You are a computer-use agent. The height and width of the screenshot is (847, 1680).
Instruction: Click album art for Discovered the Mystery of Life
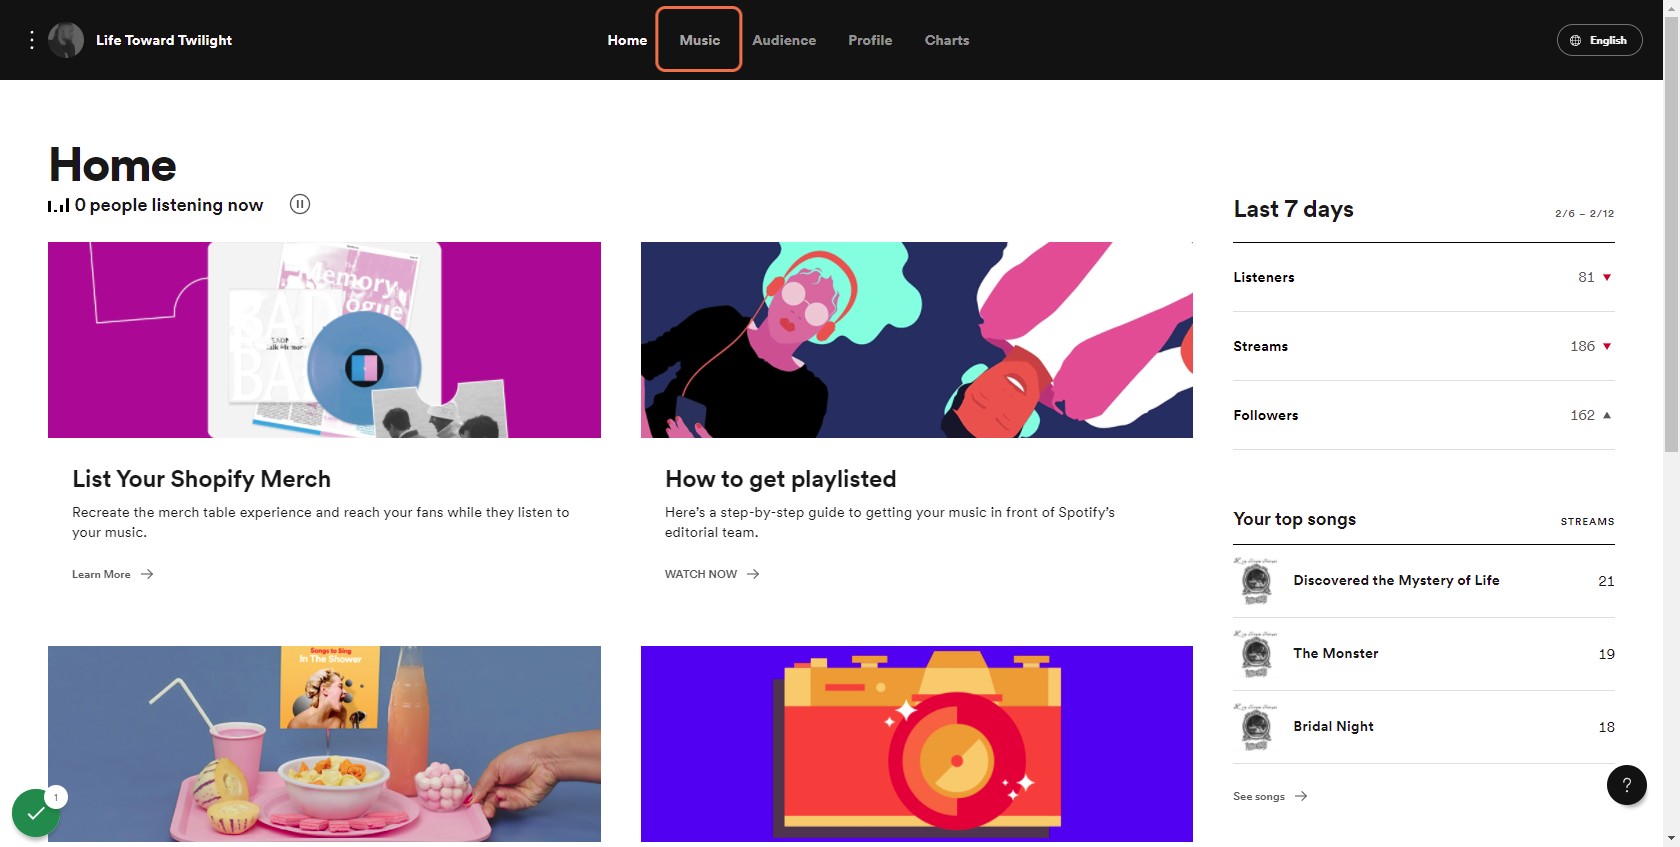click(1256, 581)
